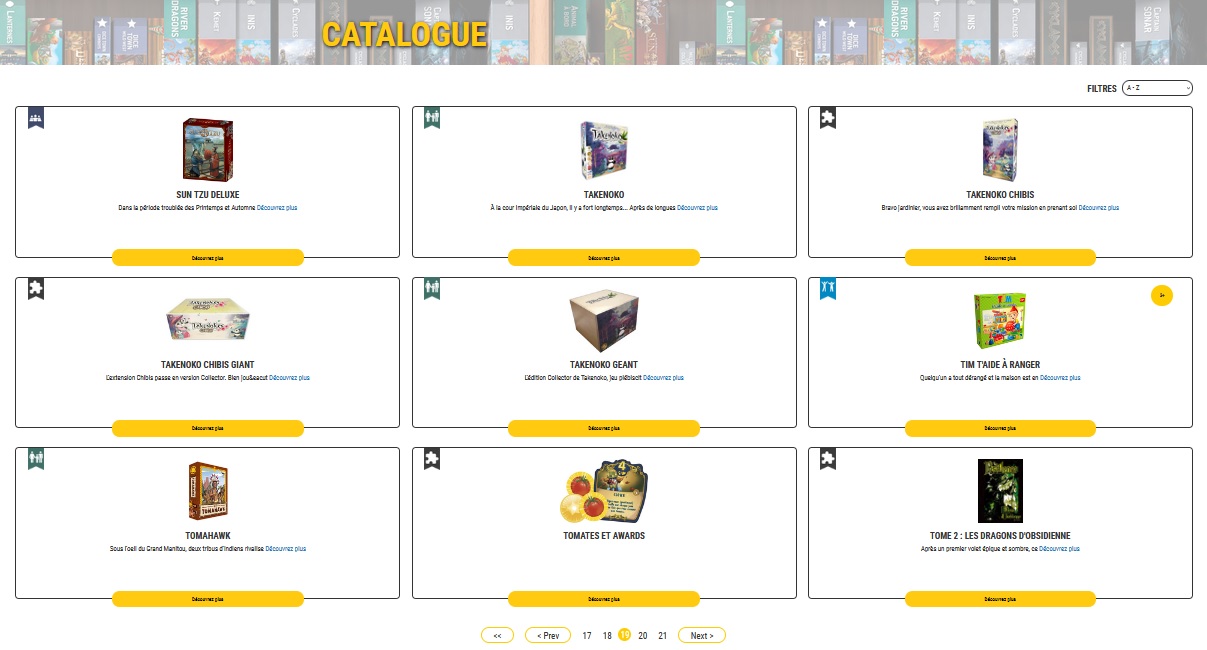Screen dimensions: 1207x650
Task: Click the puzzle-piece icon on Tome 2 Dragons d'Obsidienne card
Action: [828, 458]
